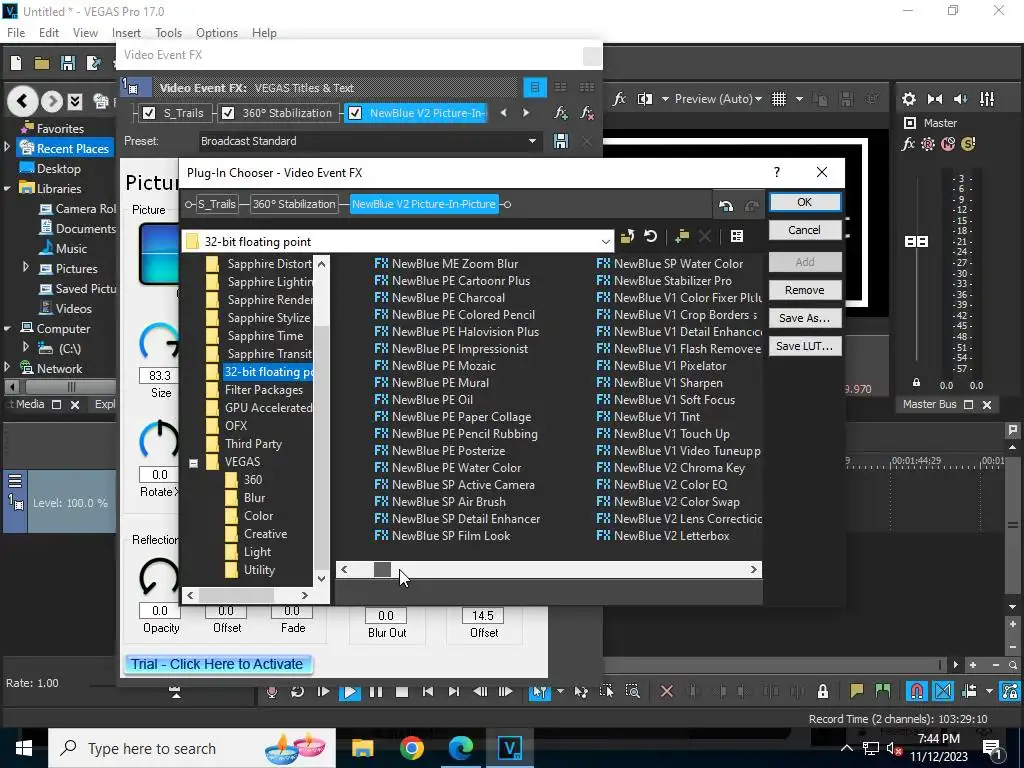Click the preview overlays grid icon
Screen dimensions: 1024x768
[778, 99]
